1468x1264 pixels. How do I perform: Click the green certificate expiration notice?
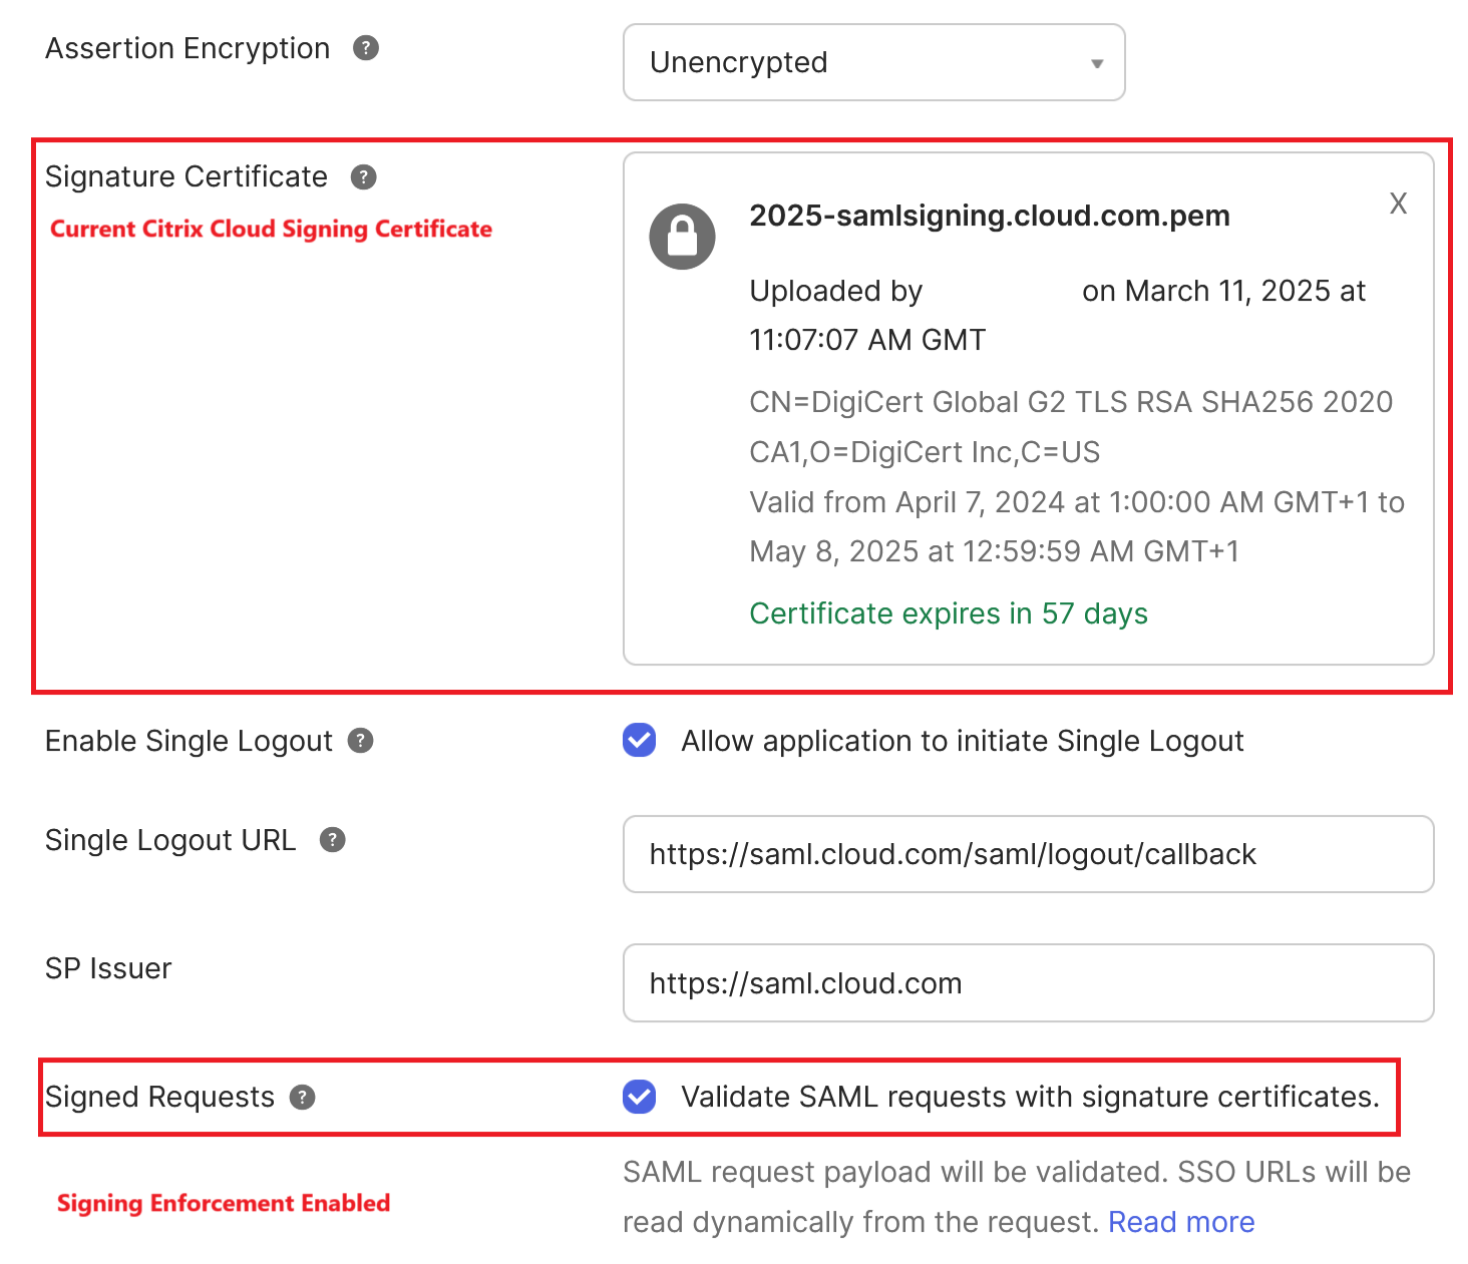[948, 613]
